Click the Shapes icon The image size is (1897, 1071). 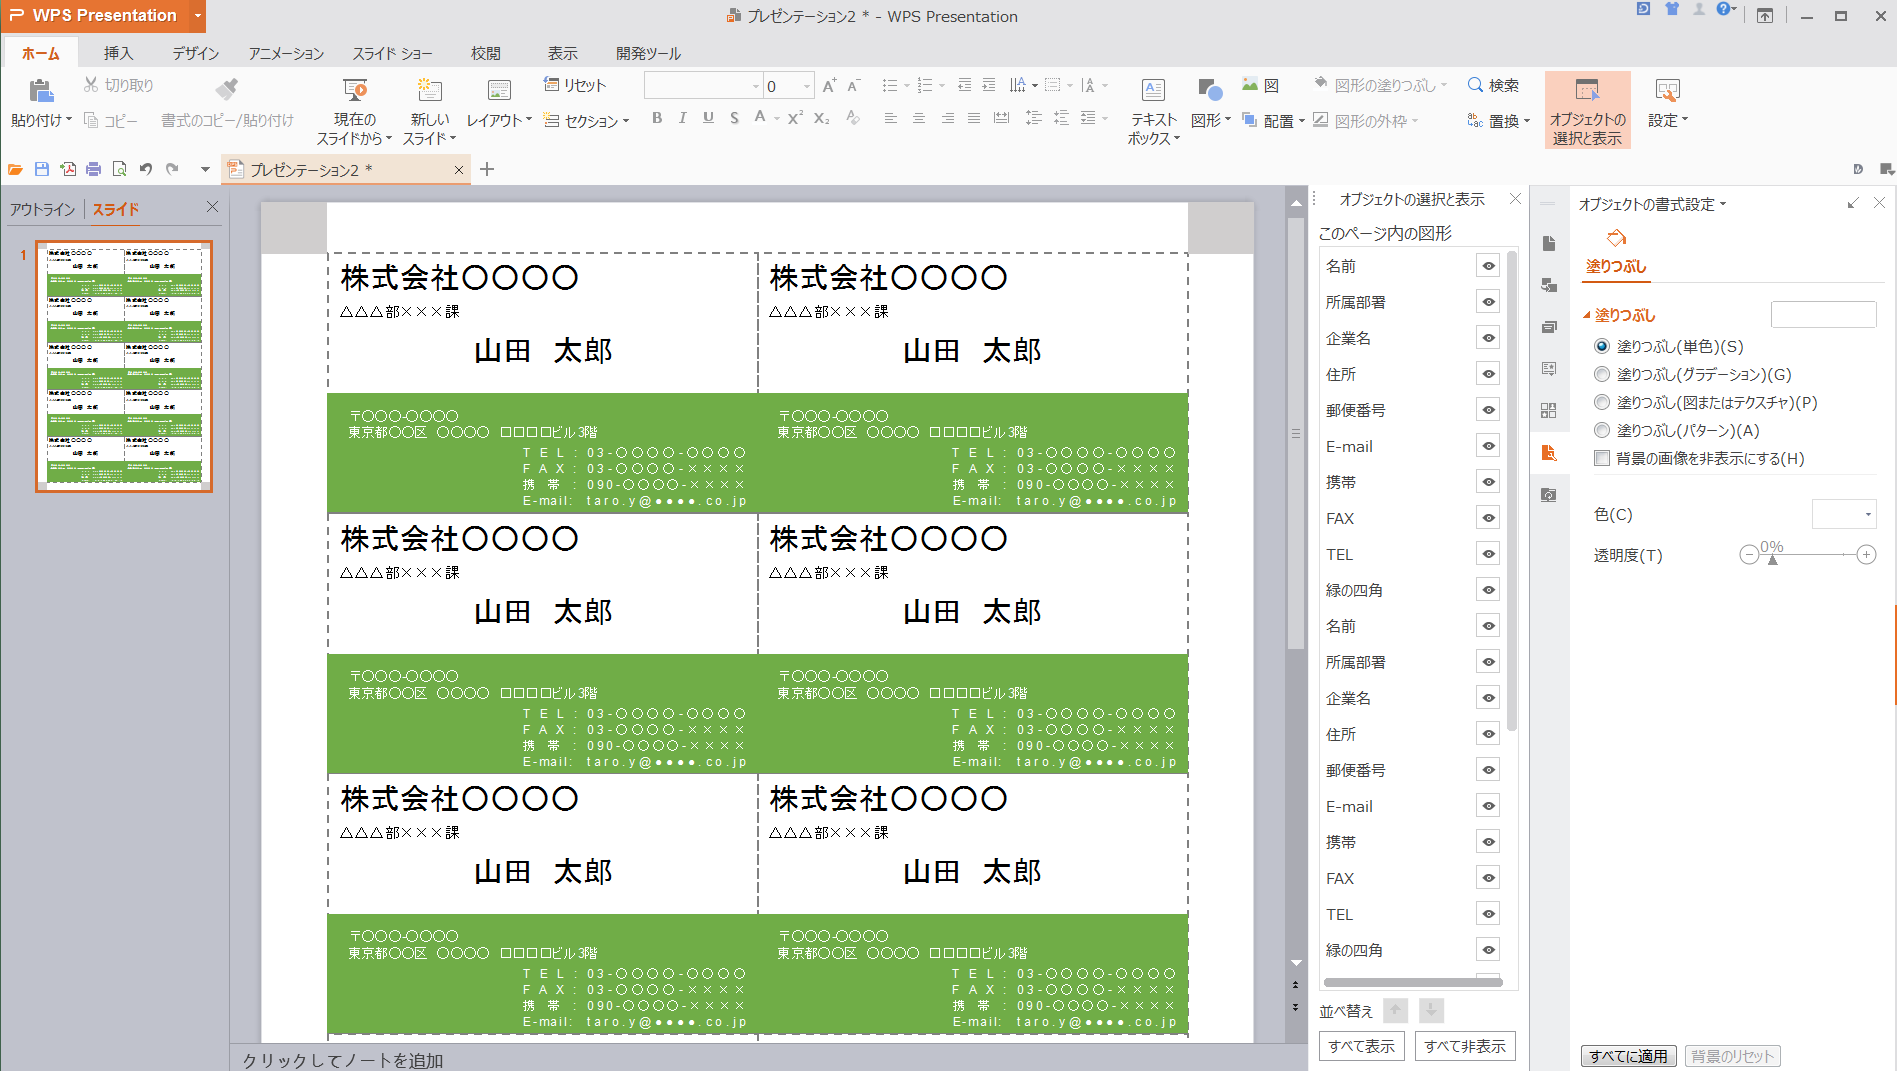(1209, 90)
